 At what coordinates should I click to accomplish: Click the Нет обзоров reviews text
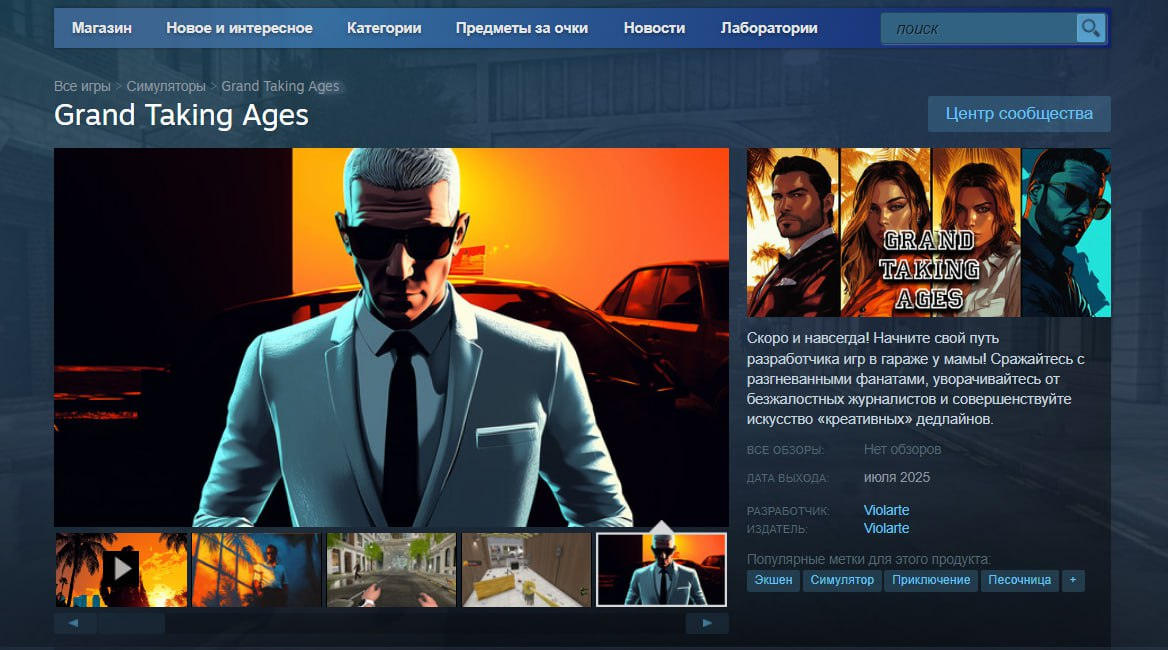pos(902,450)
